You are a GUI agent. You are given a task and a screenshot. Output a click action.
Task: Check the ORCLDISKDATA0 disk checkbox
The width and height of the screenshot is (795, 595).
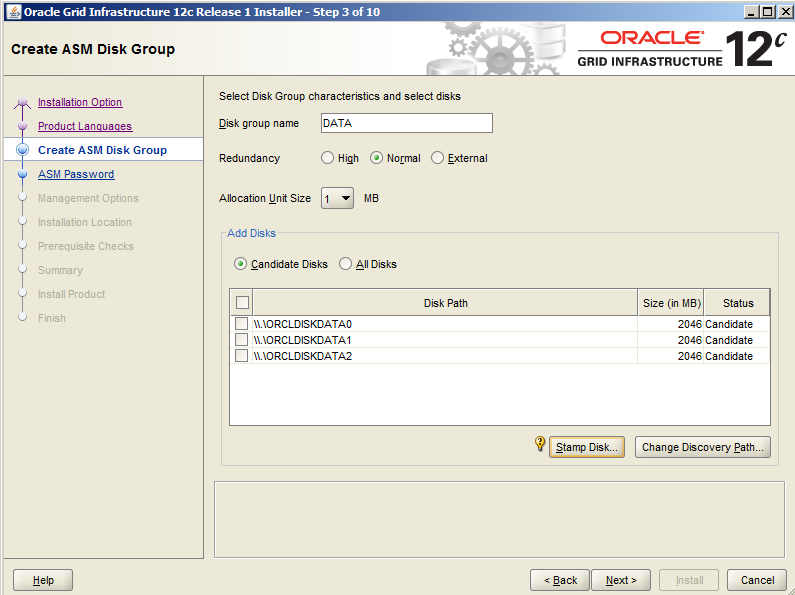(x=241, y=324)
